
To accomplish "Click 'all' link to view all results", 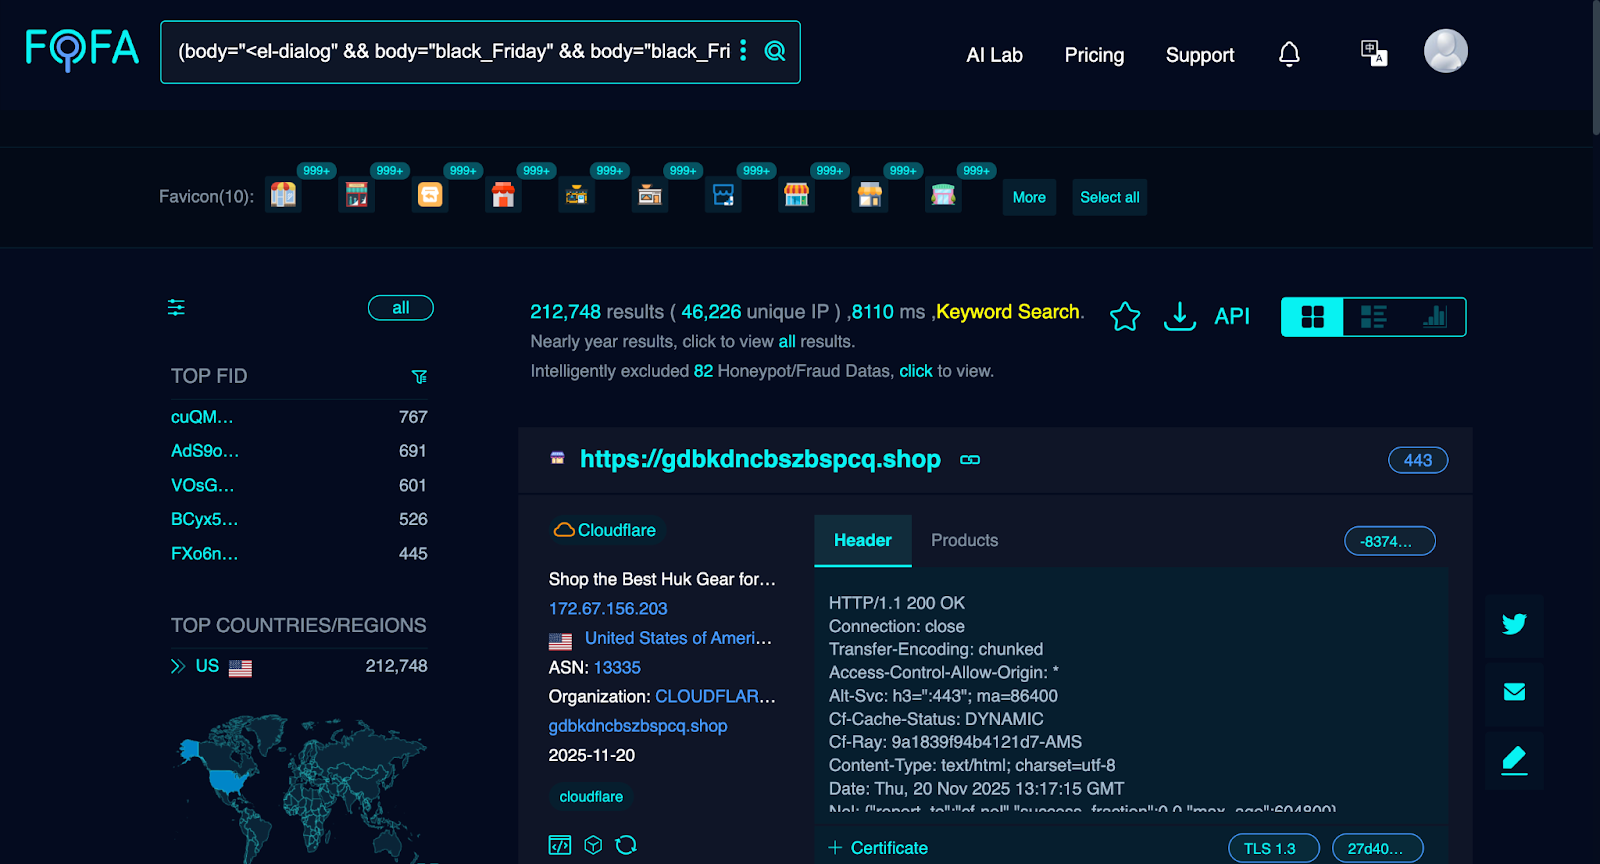I will click(787, 342).
